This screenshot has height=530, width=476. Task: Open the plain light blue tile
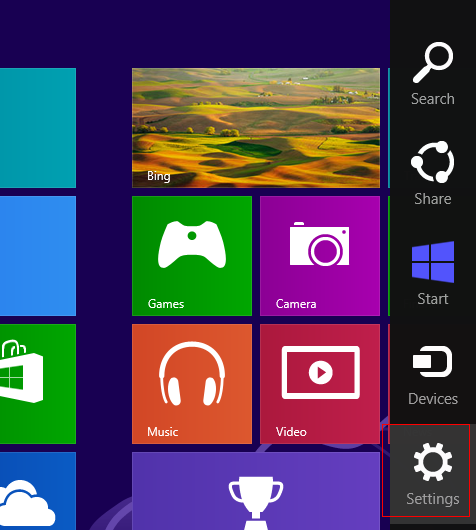click(38, 256)
